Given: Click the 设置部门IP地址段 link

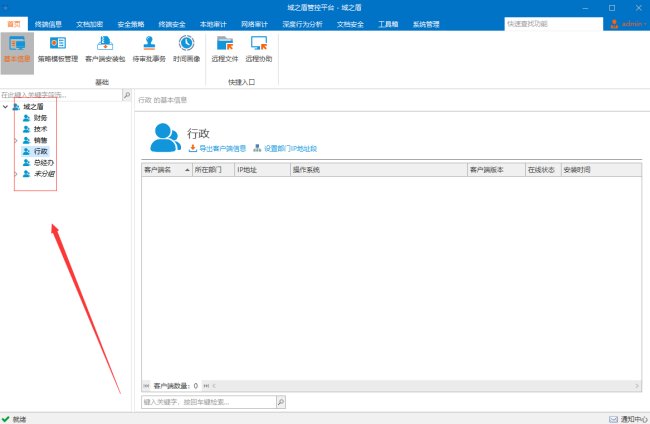Looking at the screenshot, I should coord(285,148).
